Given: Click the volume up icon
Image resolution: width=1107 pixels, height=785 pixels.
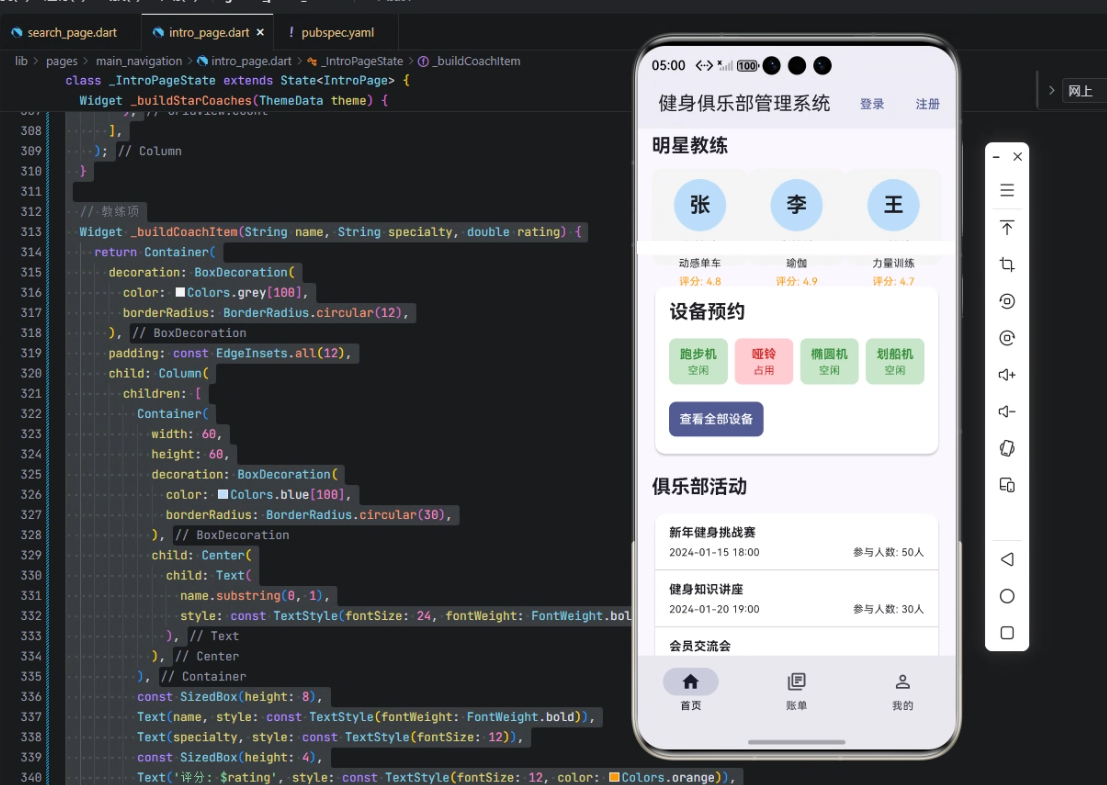Looking at the screenshot, I should (1007, 374).
